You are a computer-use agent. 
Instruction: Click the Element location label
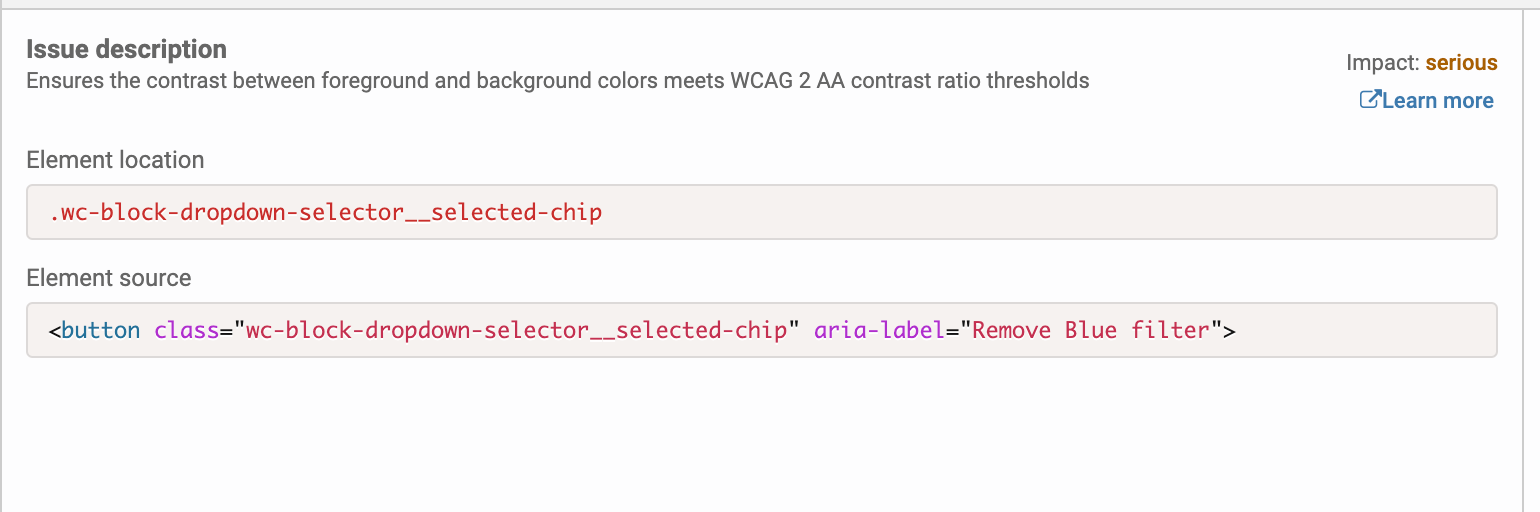point(115,160)
